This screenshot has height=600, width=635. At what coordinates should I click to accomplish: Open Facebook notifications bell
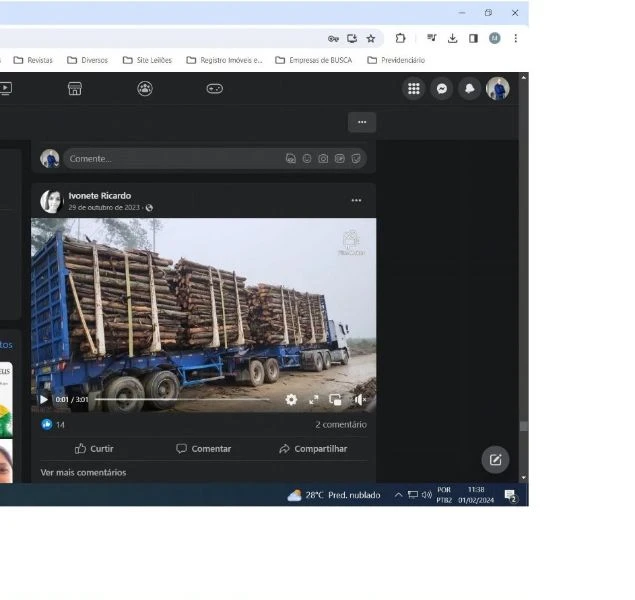(x=469, y=89)
